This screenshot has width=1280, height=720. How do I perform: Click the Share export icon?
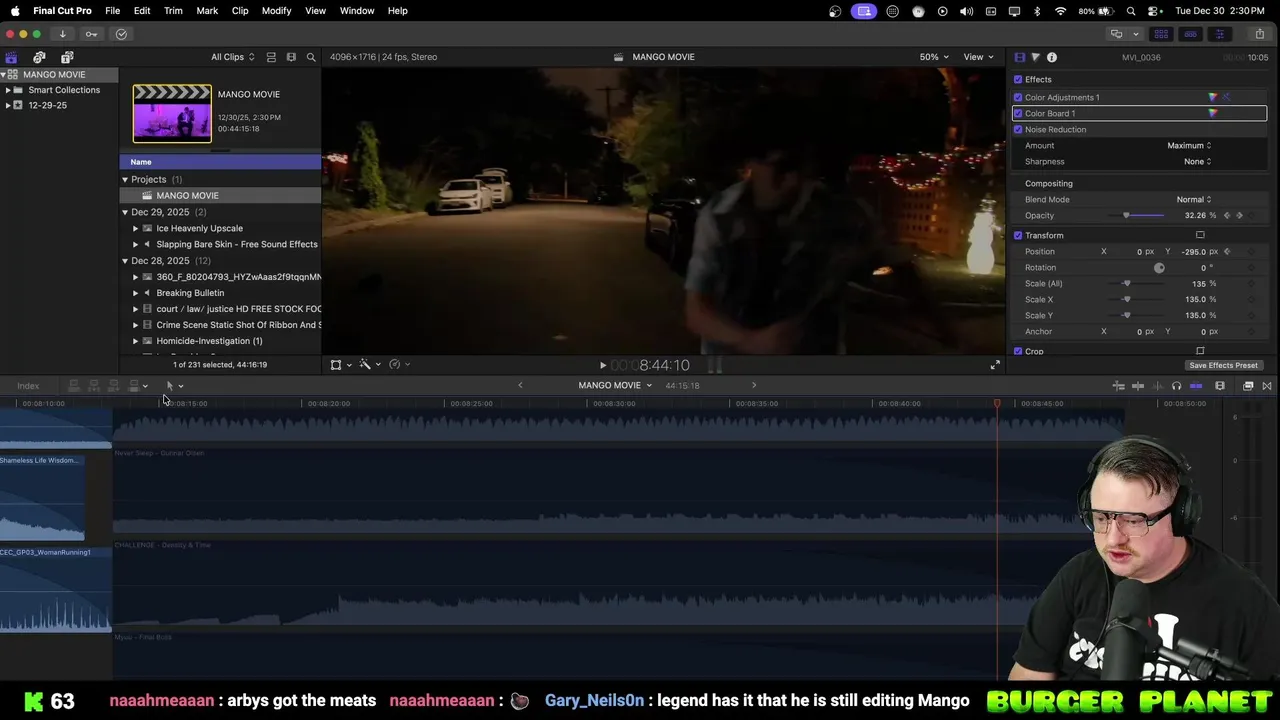[x=1259, y=34]
